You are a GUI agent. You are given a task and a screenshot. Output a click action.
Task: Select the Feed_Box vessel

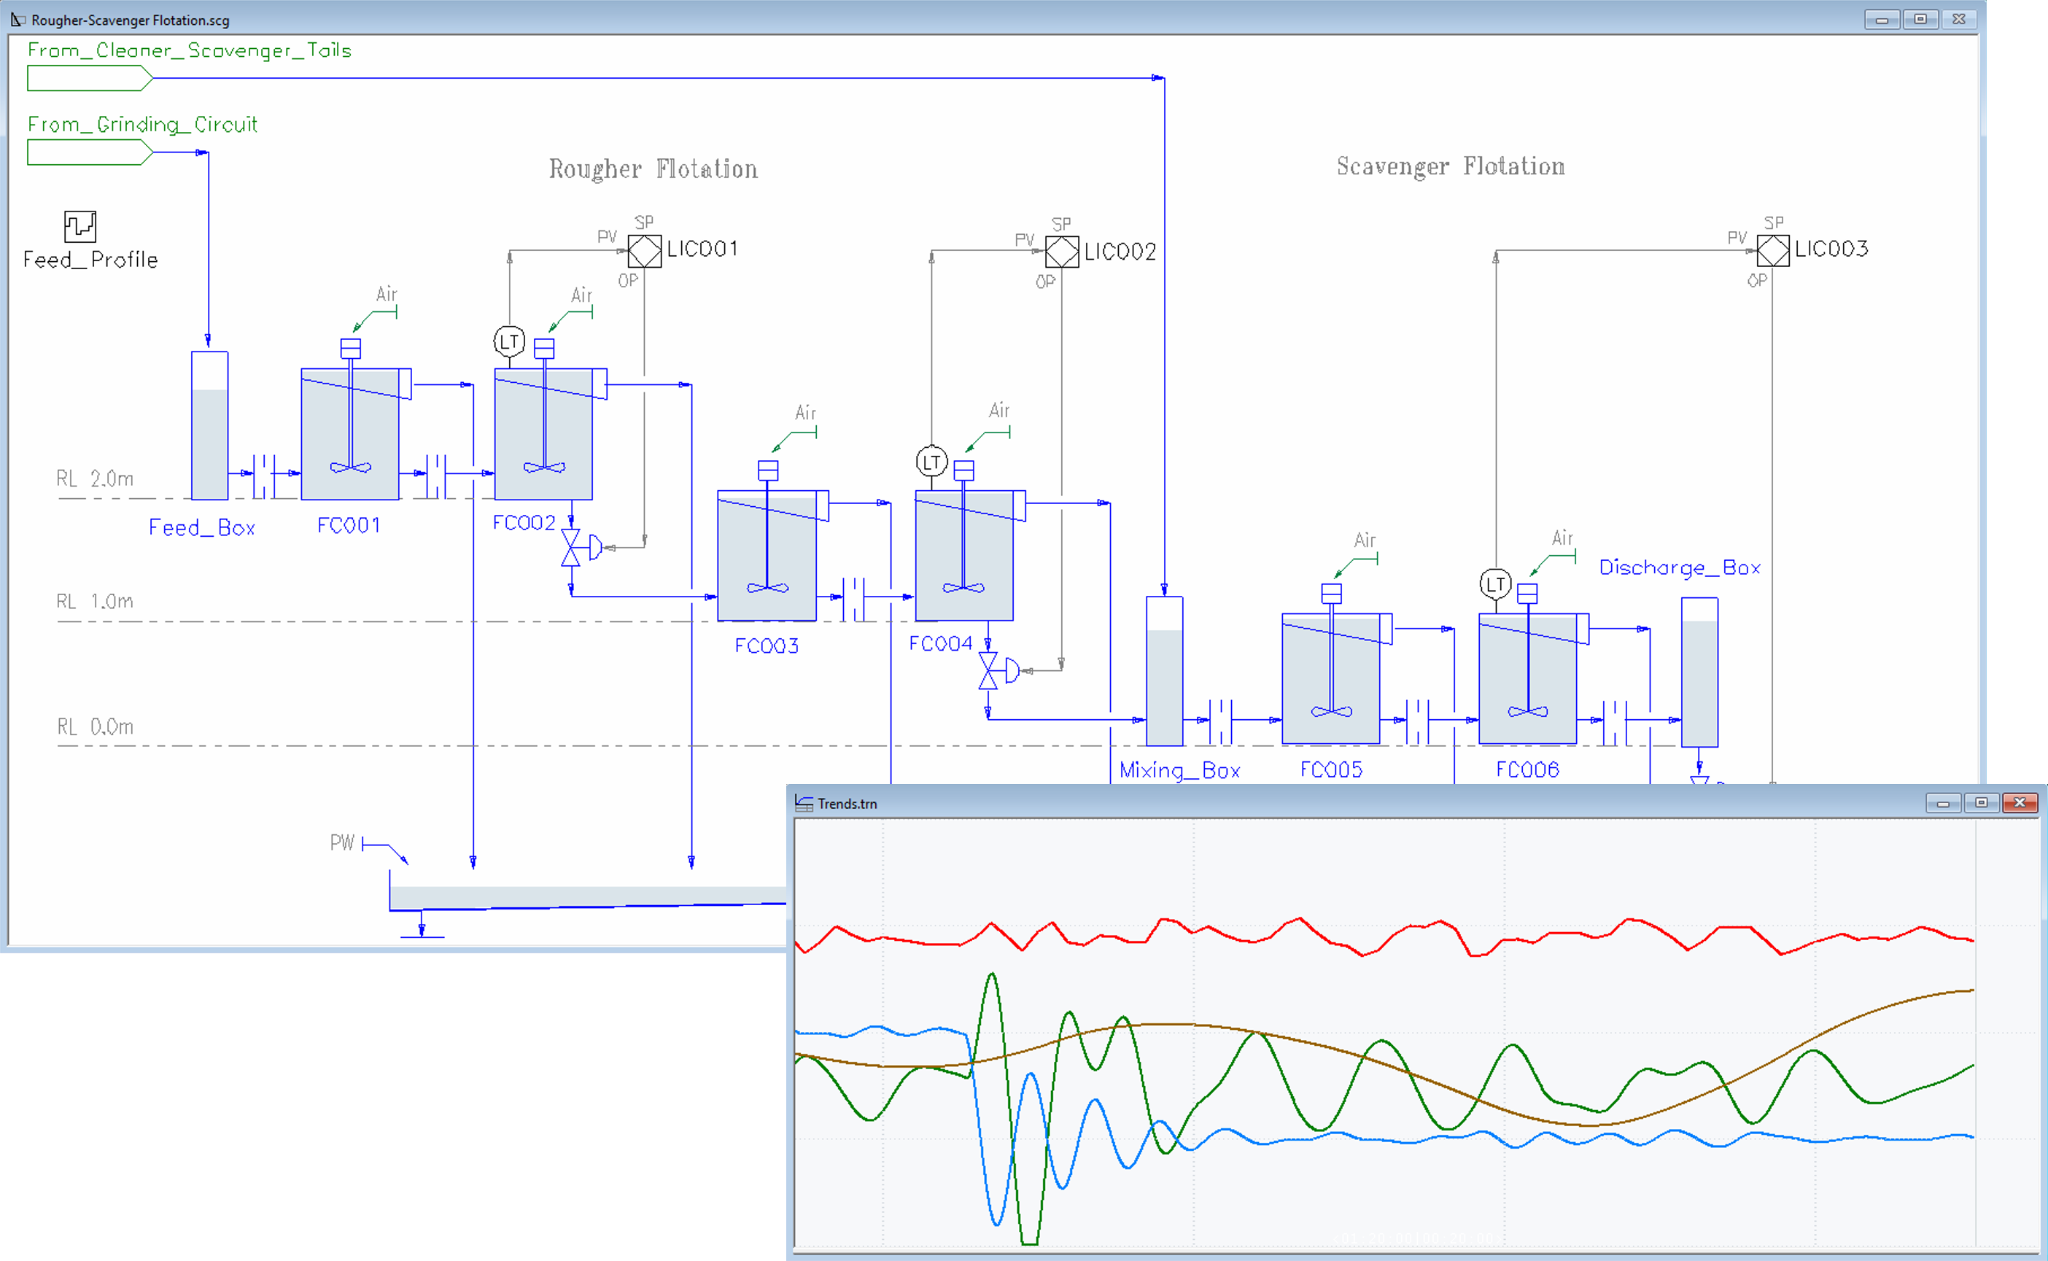click(x=209, y=425)
